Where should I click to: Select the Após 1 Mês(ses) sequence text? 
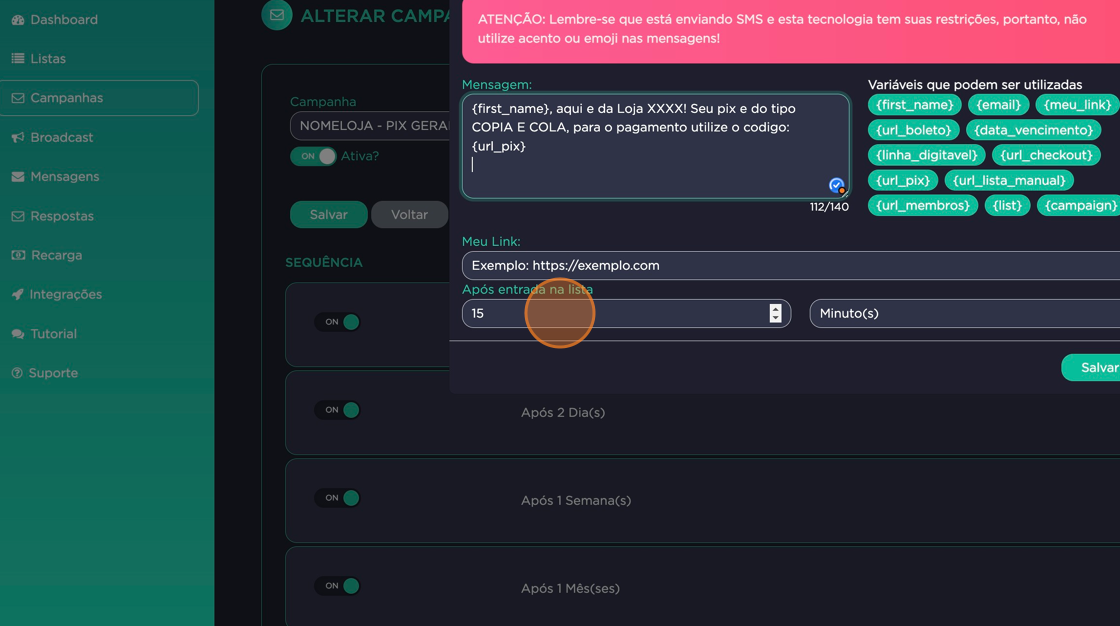[x=570, y=588]
